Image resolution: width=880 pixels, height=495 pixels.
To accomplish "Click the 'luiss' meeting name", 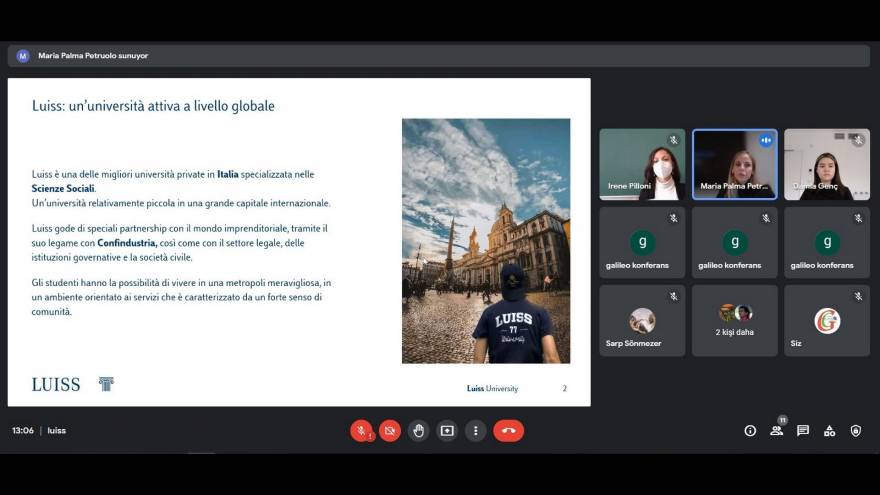I will pos(57,430).
